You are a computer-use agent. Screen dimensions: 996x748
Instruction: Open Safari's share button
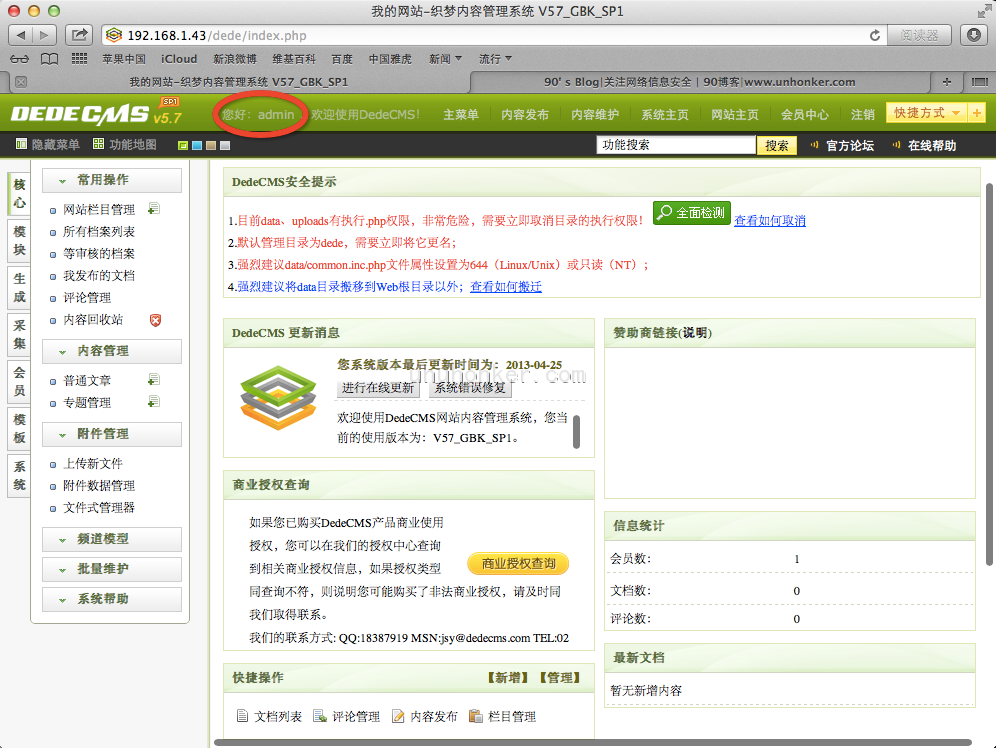(79, 35)
